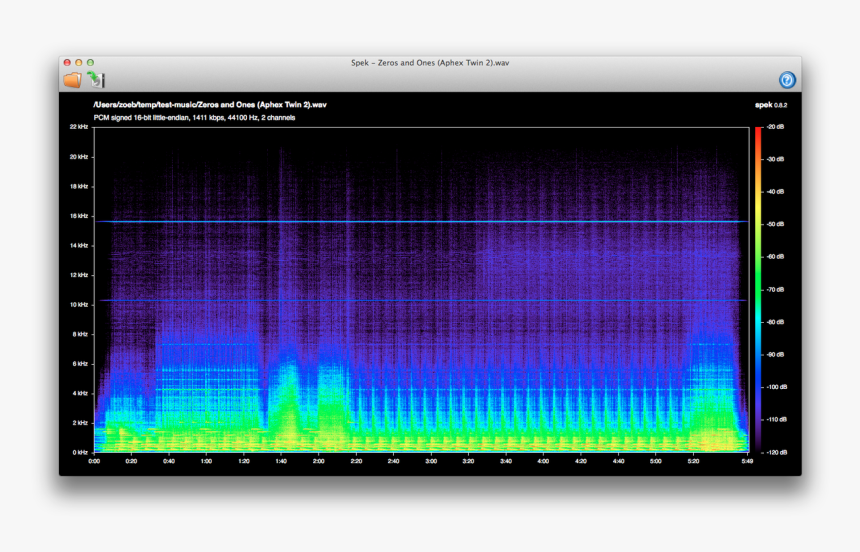Click the '1:20' time axis label

pos(244,461)
